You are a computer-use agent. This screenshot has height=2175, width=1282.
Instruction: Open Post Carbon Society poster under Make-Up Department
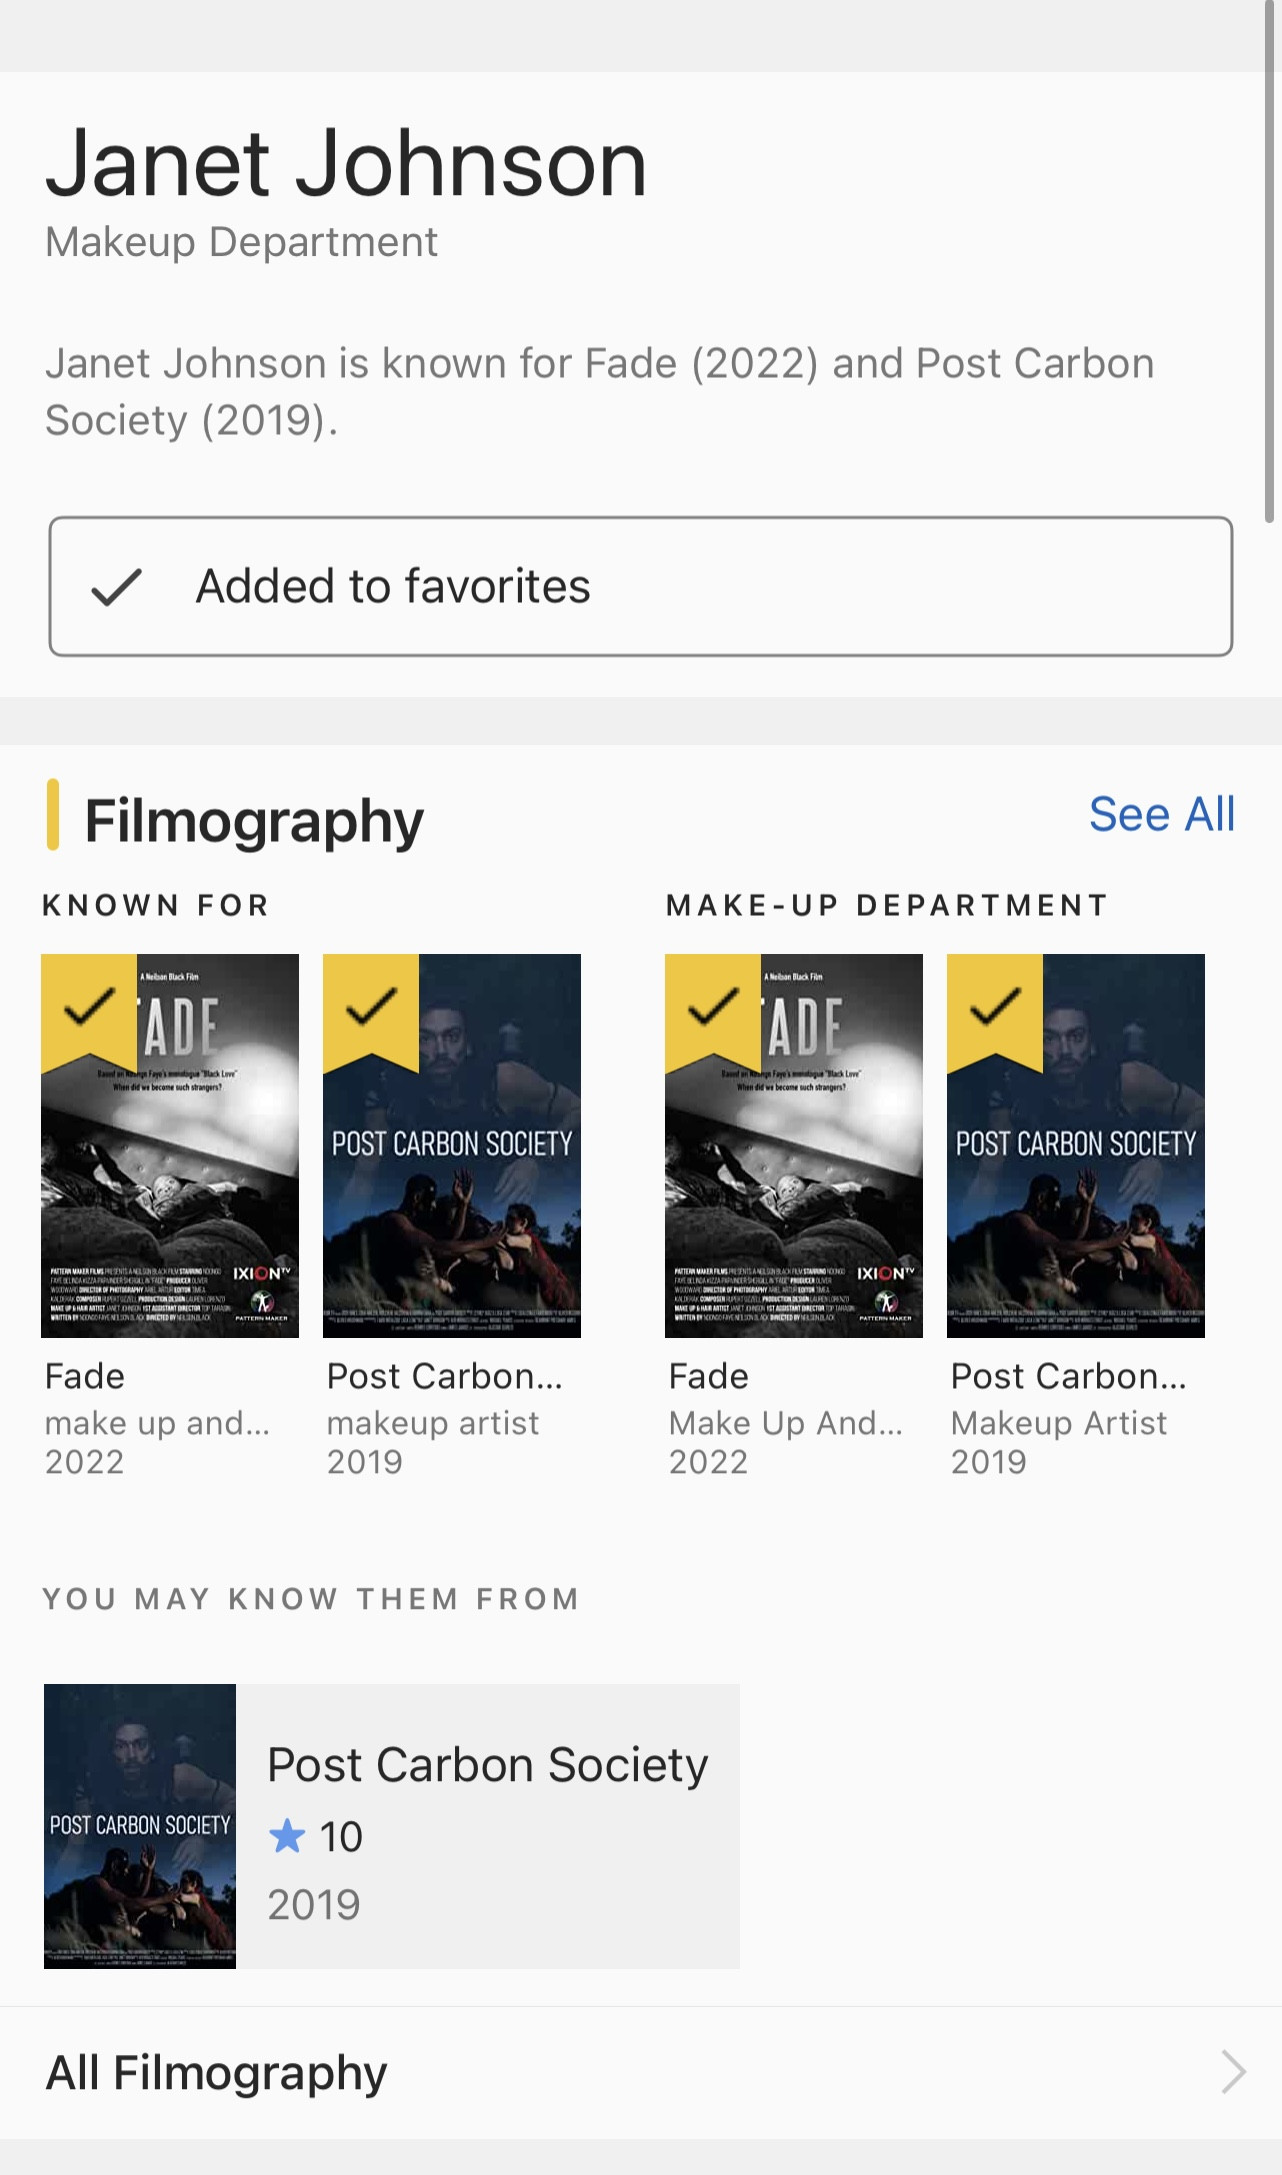1076,1180
